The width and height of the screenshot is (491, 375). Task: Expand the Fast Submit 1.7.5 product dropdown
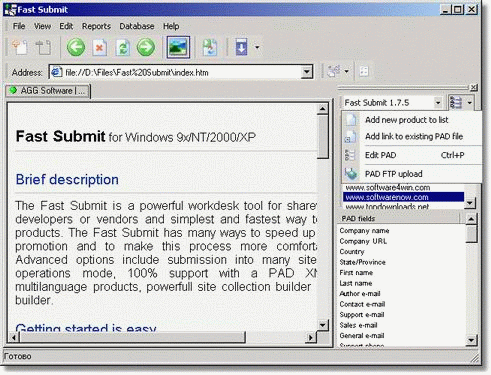438,103
